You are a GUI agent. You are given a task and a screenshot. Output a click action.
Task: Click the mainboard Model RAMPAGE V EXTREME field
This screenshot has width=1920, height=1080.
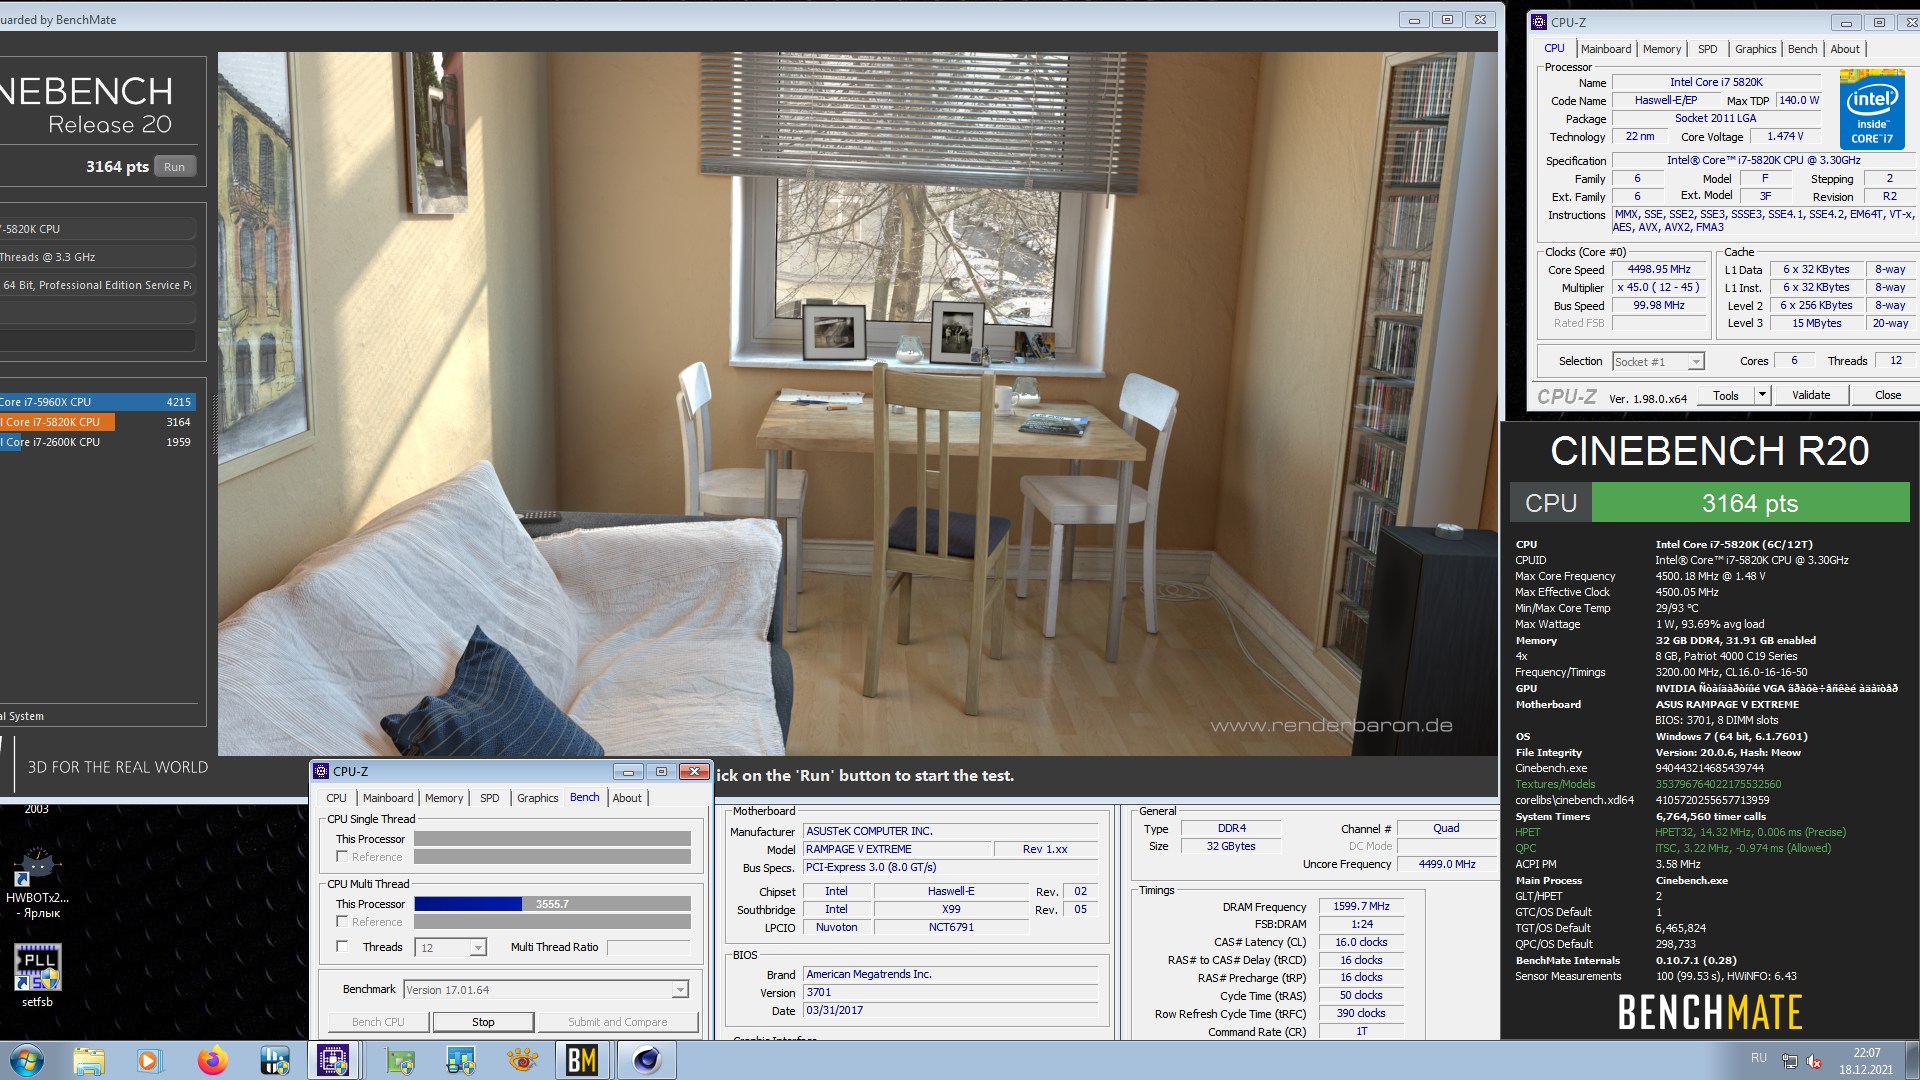point(897,849)
